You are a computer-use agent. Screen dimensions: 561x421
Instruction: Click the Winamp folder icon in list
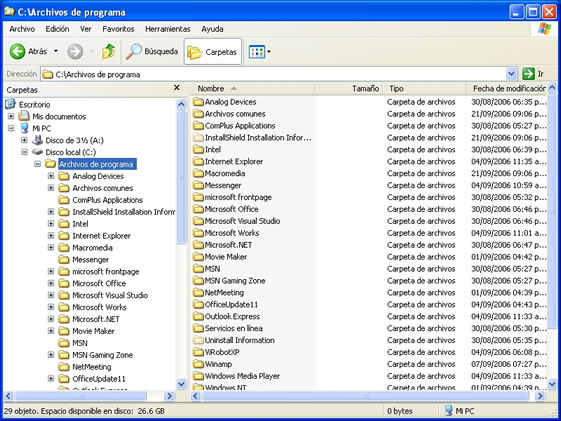(198, 364)
